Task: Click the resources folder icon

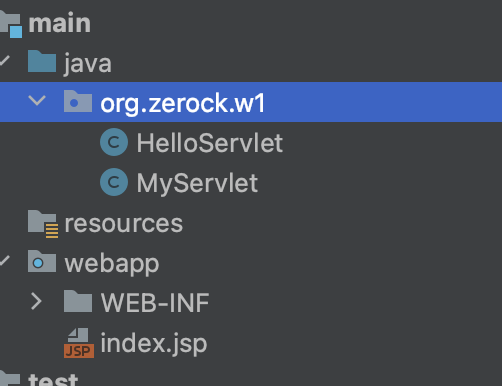Action: (x=43, y=224)
